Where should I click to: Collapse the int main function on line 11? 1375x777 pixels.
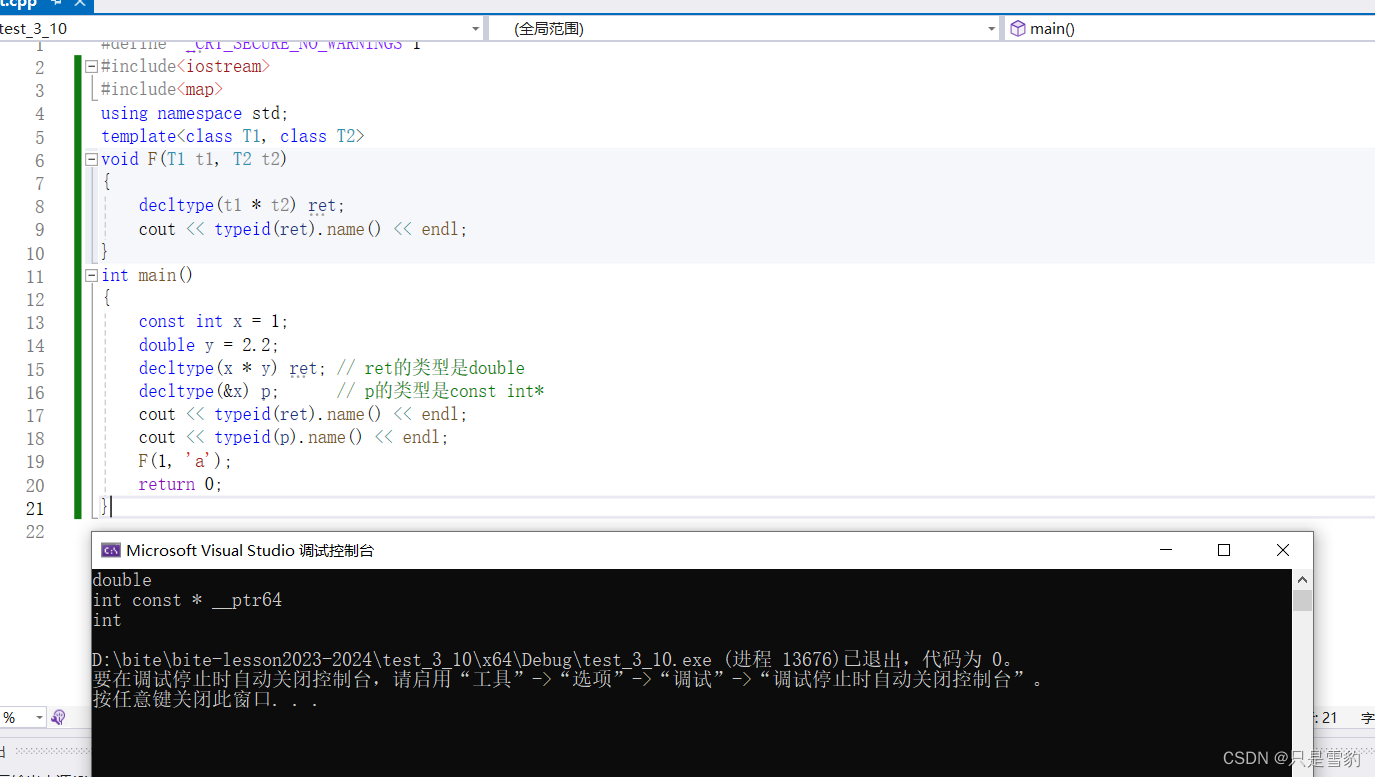(x=92, y=275)
